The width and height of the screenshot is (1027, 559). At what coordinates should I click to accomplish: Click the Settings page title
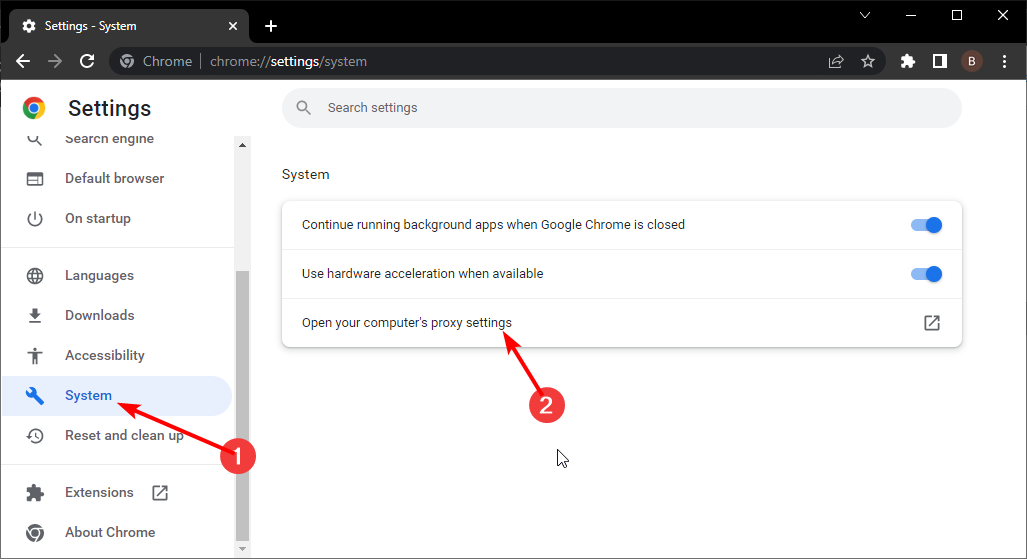point(109,108)
